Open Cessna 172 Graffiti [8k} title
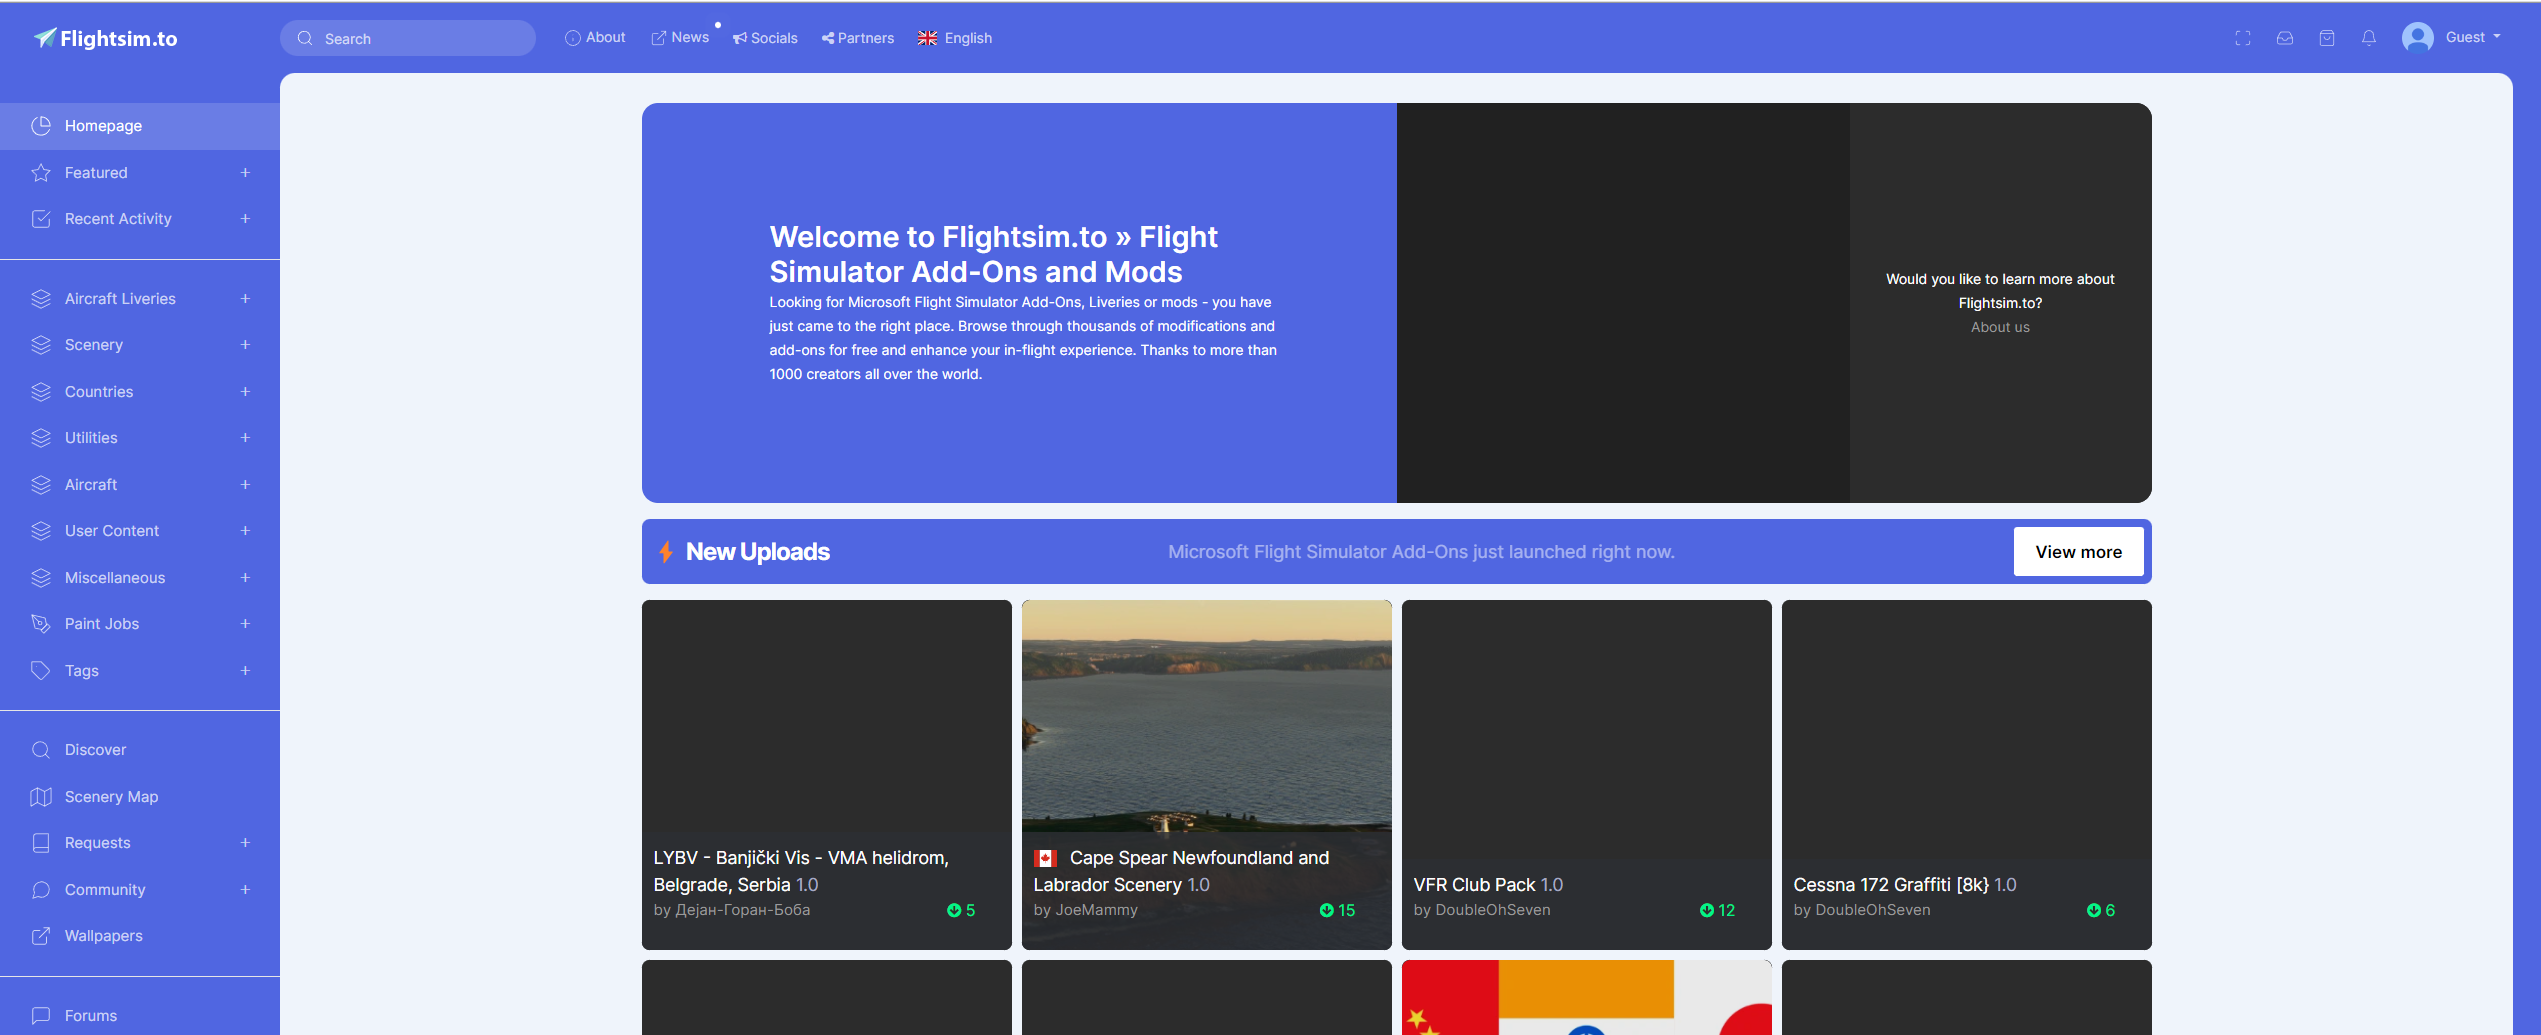2541x1035 pixels. point(1905,885)
